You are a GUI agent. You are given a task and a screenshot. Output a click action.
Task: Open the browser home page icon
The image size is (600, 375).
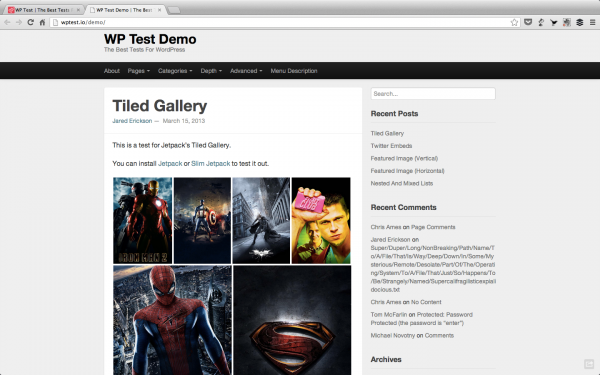42,22
